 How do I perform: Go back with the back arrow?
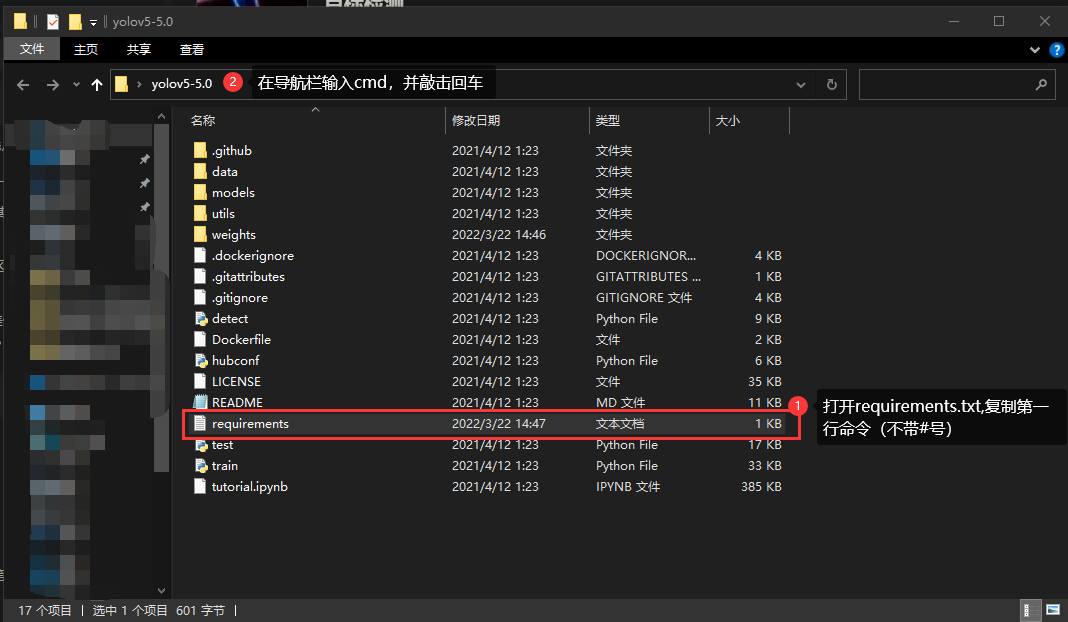(22, 84)
